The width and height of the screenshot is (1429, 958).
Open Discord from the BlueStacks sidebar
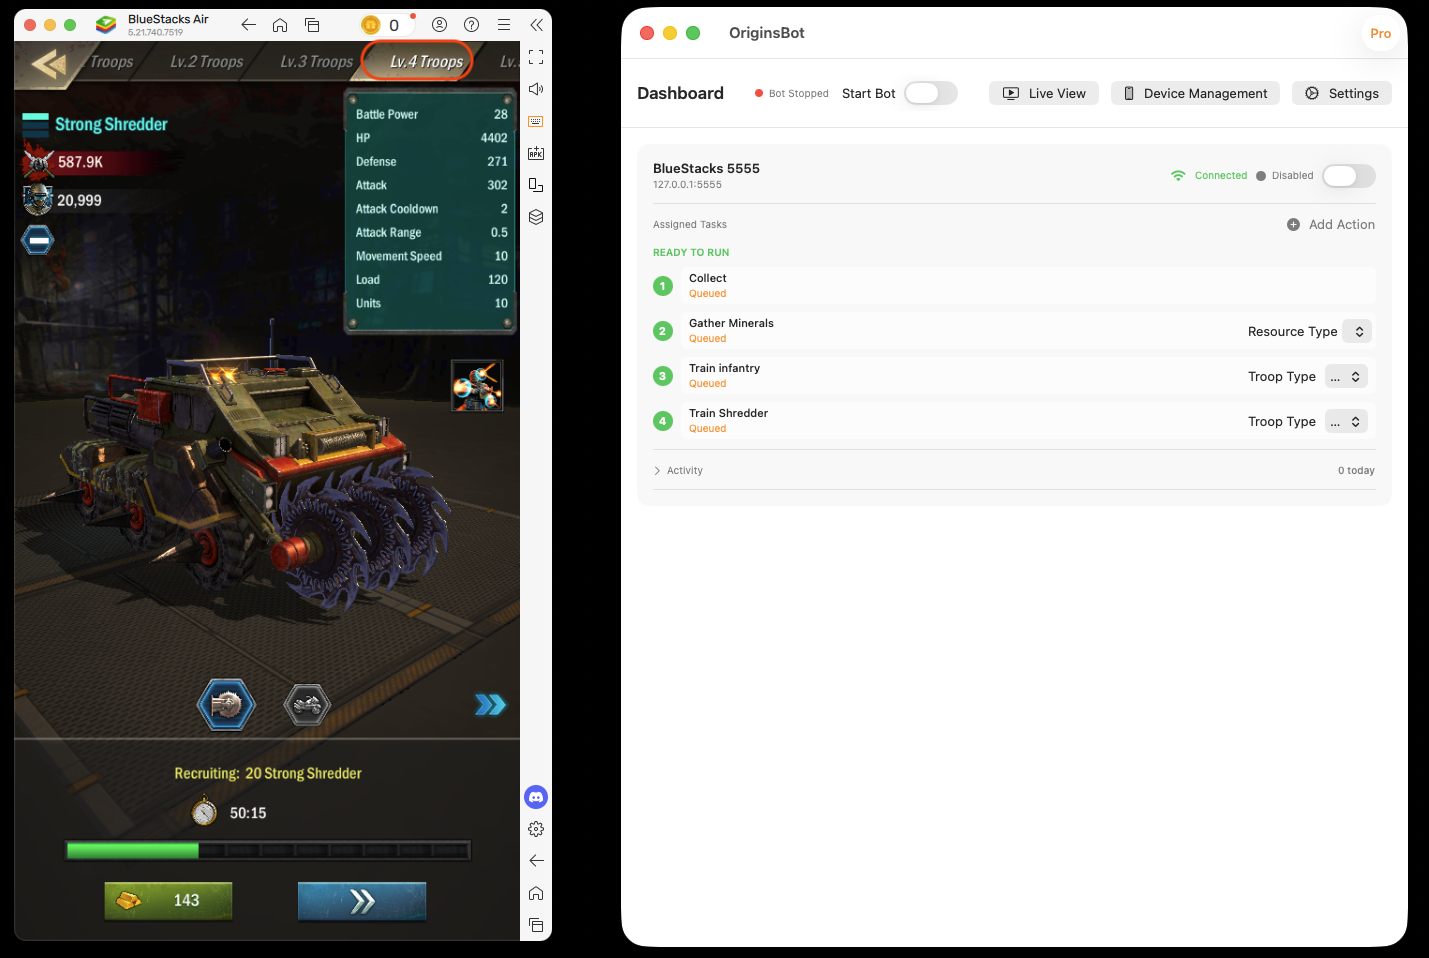[536, 797]
